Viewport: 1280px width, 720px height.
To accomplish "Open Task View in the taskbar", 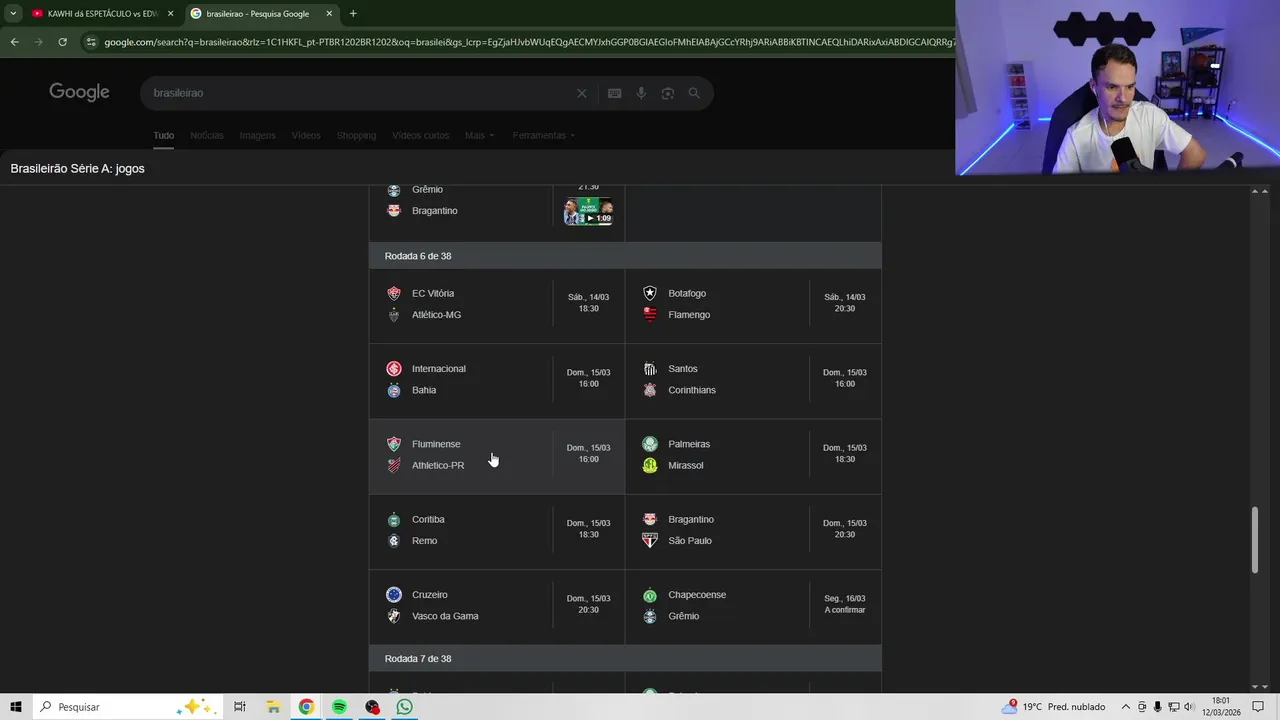I will point(240,707).
